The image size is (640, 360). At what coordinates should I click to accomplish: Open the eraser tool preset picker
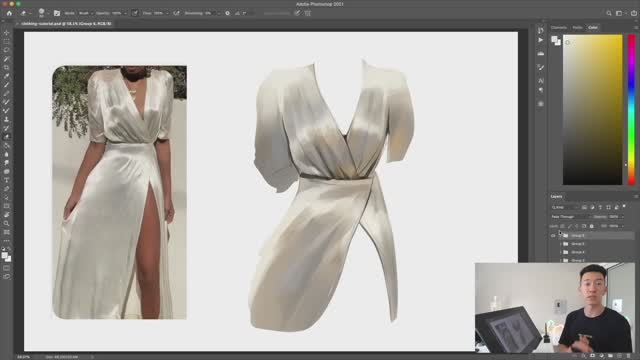tap(25, 13)
